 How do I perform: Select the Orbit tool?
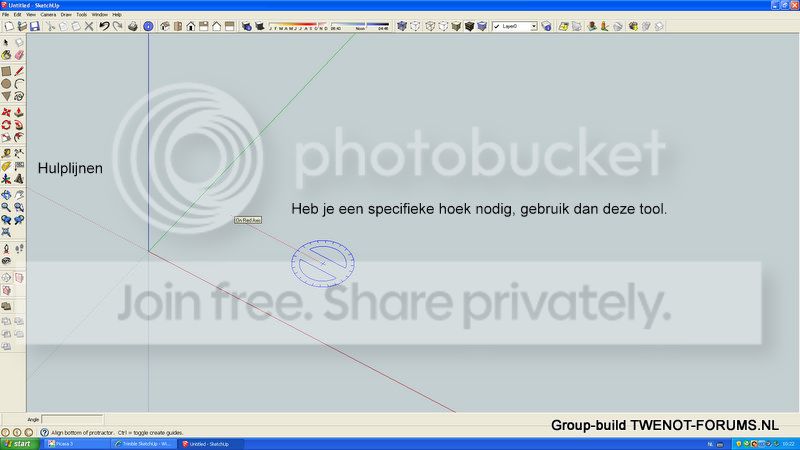point(6,195)
